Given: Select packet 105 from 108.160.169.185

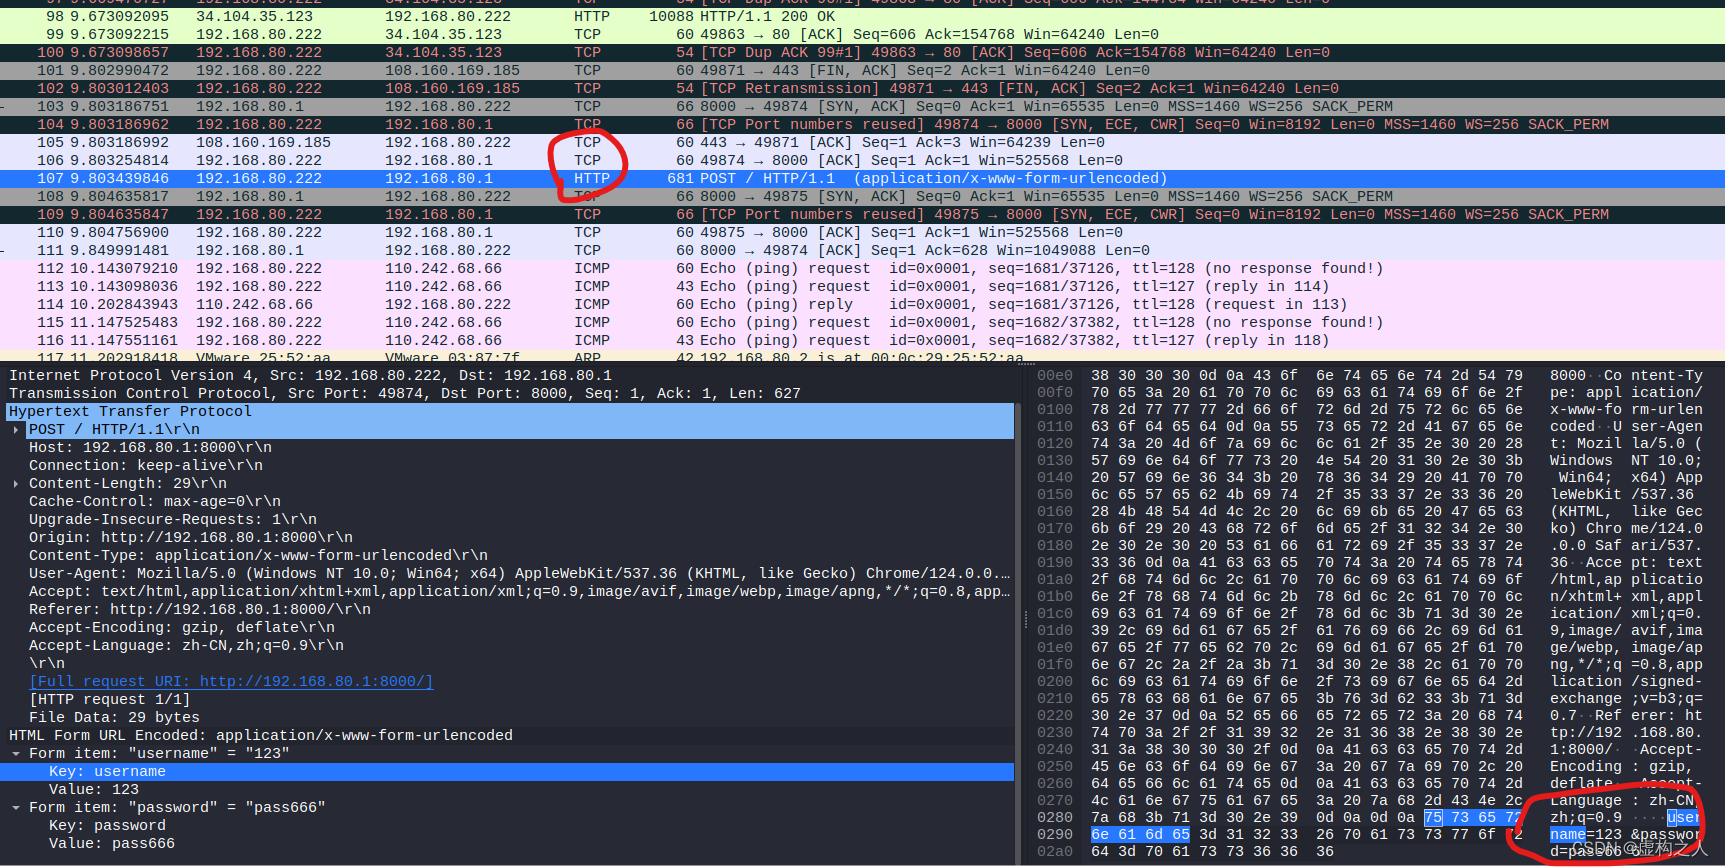Looking at the screenshot, I should 862,142.
